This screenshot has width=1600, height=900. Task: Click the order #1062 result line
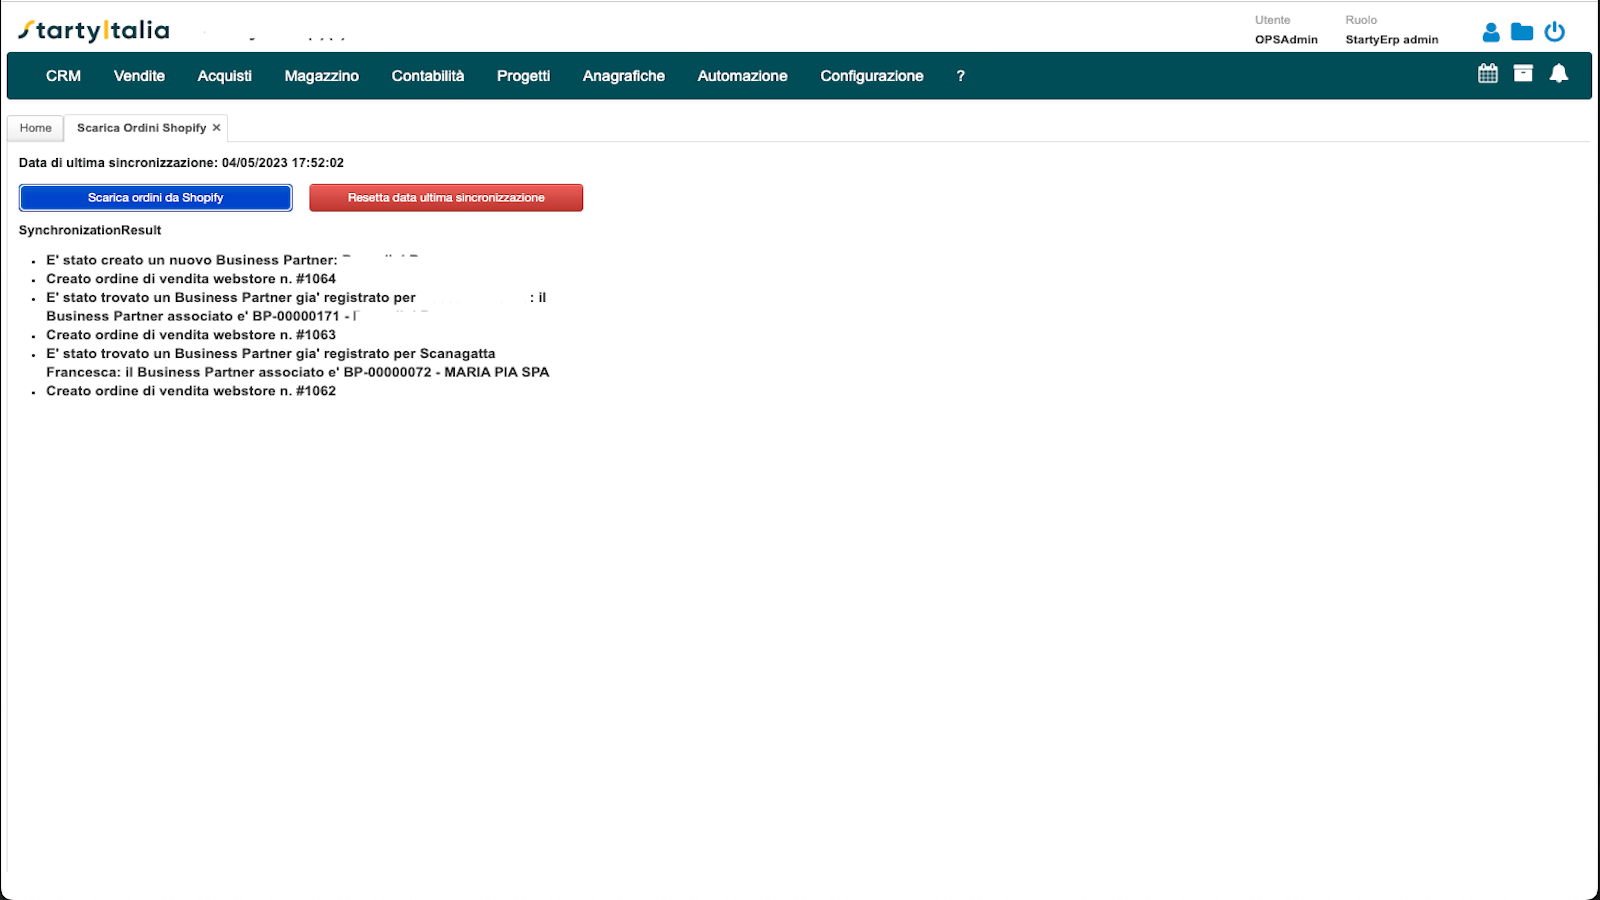(191, 391)
